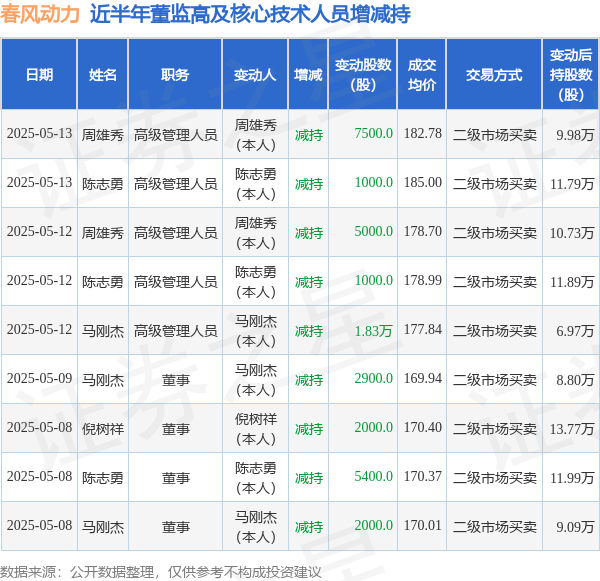Screen dimensions: 600x581
Task: Click 二级市场买卖 in the 169.94 row
Action: click(494, 380)
